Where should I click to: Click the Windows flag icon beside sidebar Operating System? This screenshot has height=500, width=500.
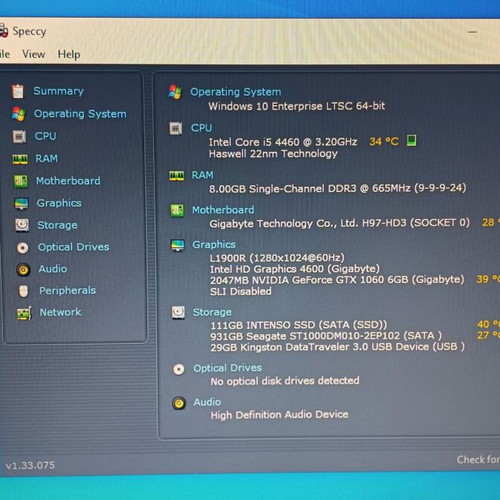[x=19, y=114]
